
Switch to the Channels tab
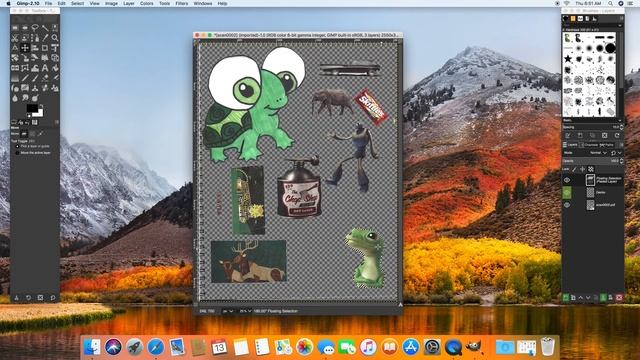click(589, 145)
